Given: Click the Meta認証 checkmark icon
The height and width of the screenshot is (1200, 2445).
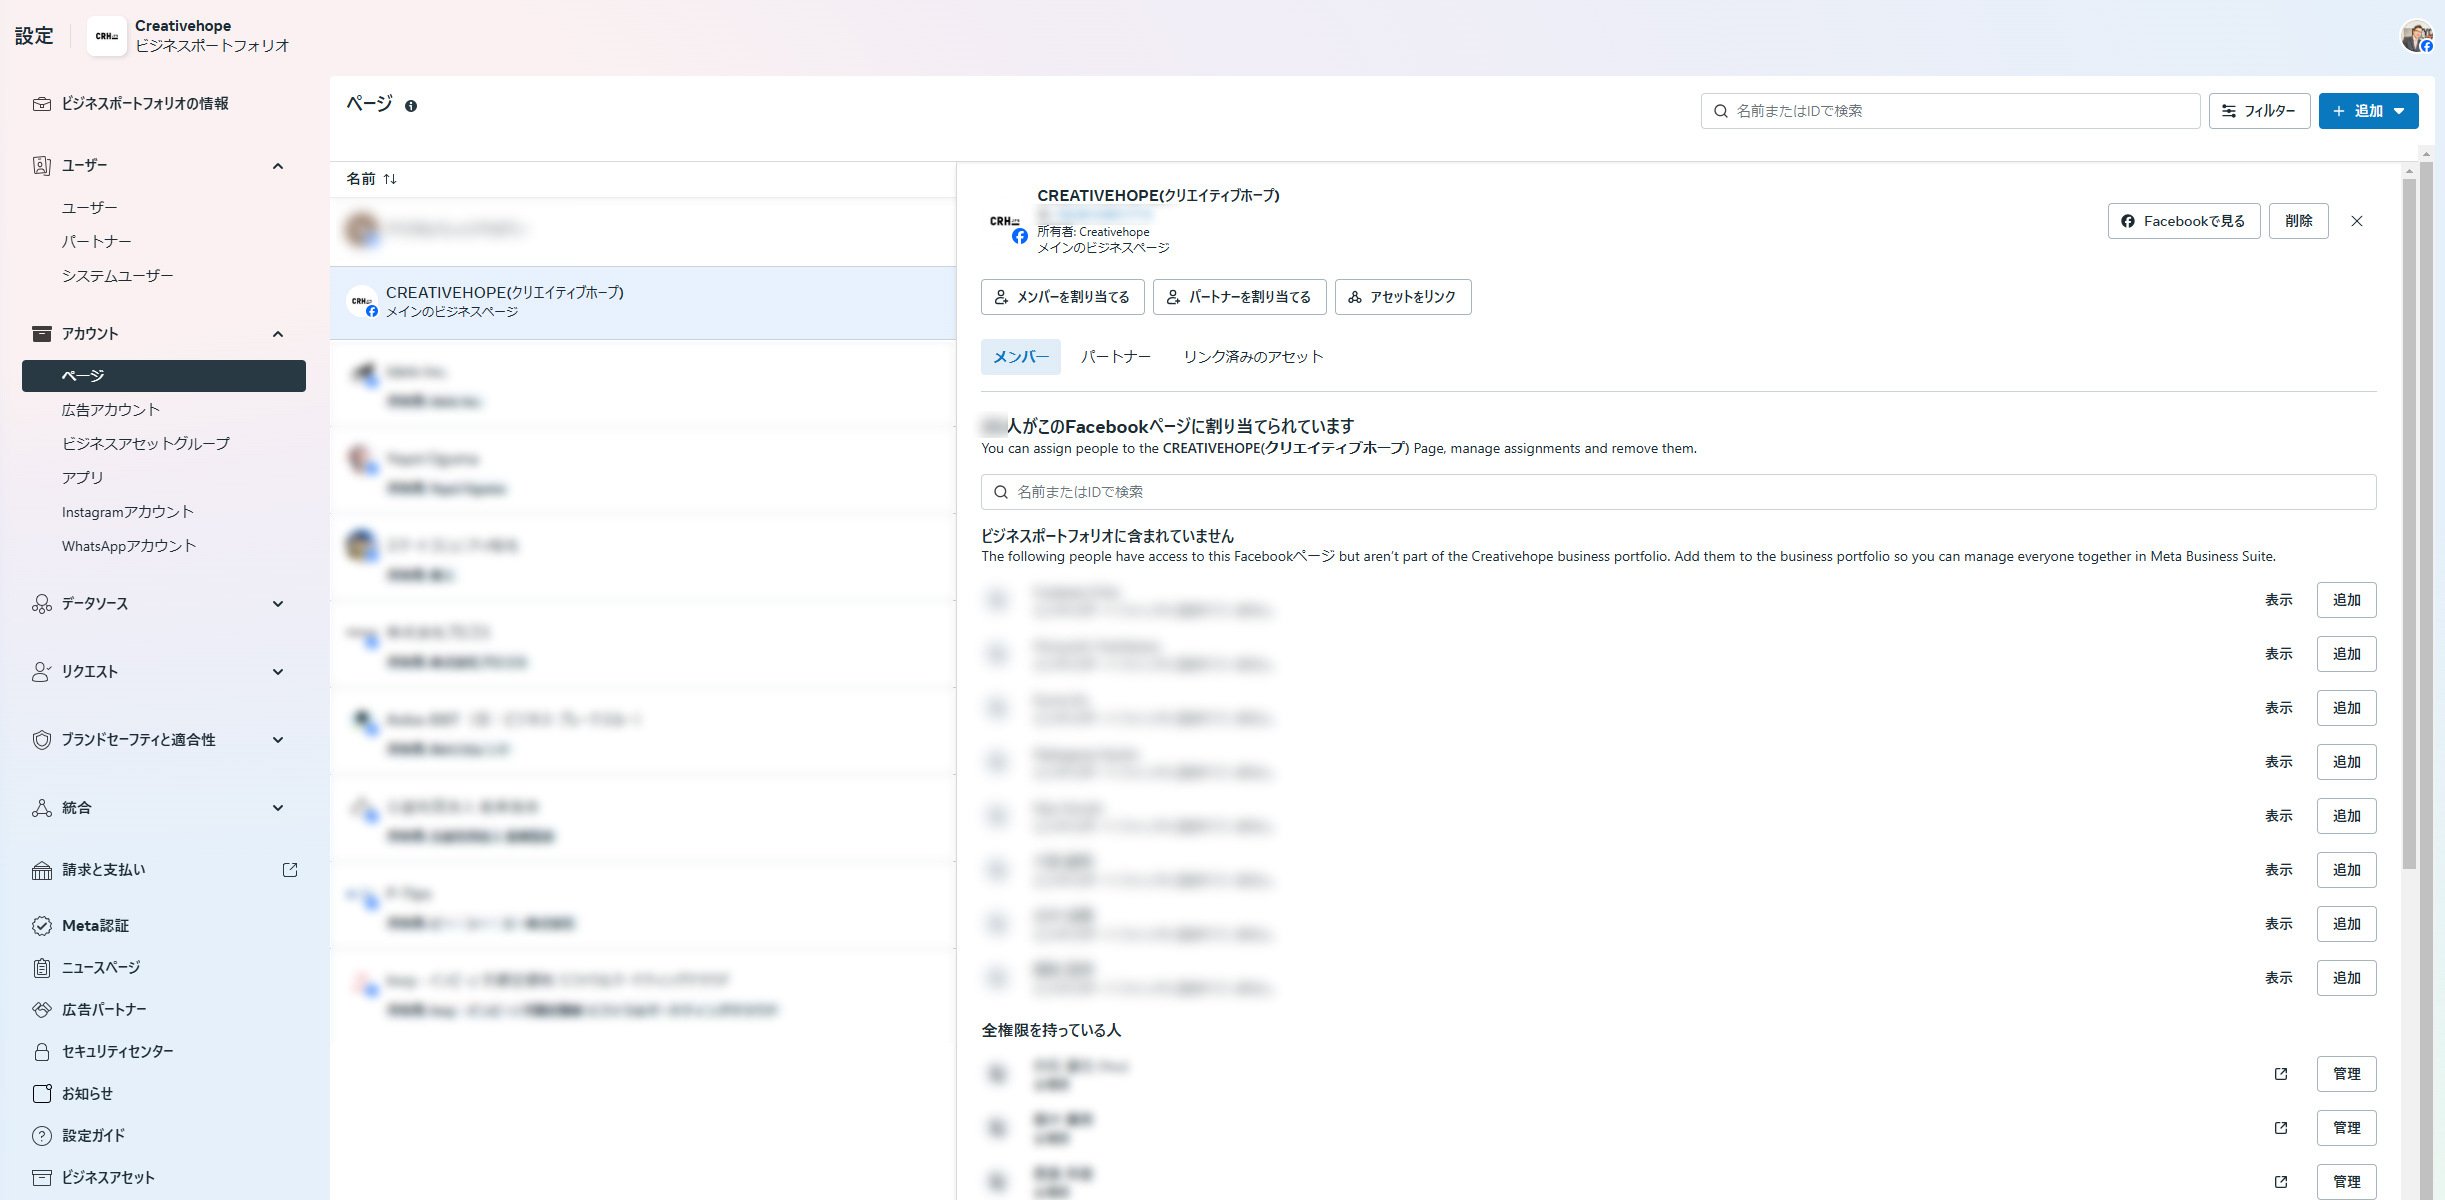Looking at the screenshot, I should click(42, 926).
